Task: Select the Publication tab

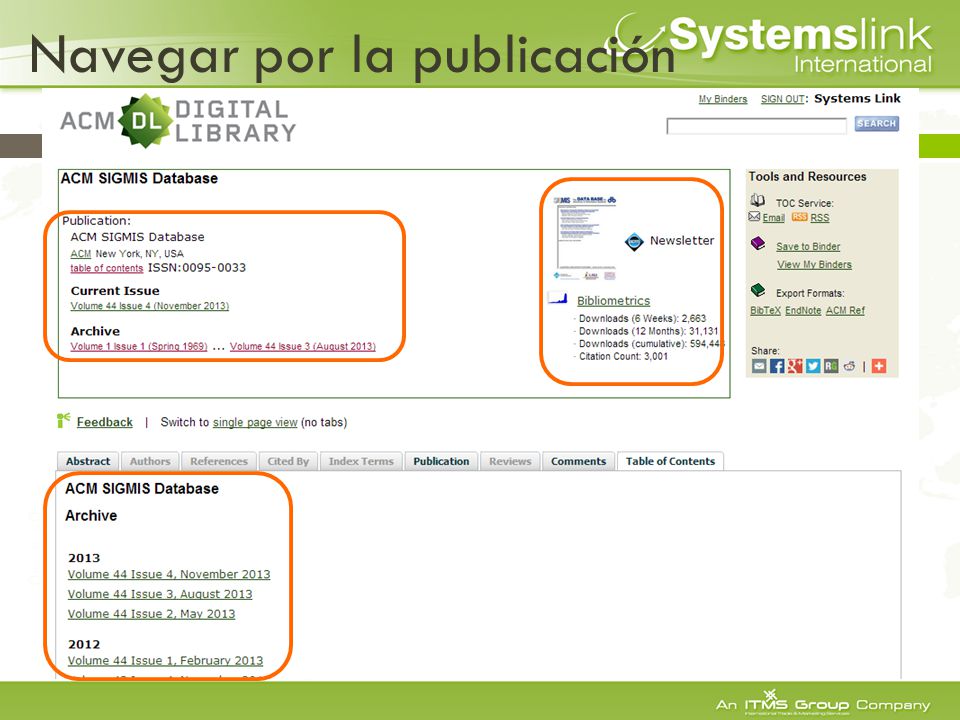Action: (x=441, y=461)
